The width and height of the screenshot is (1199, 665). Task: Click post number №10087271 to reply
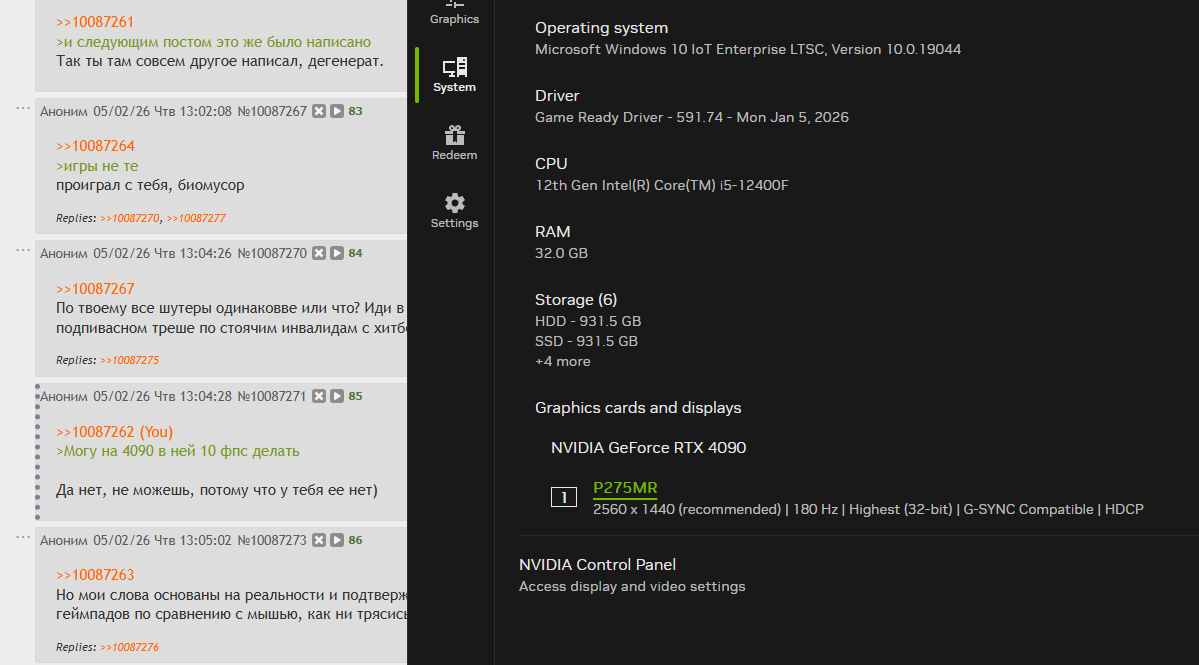pyautogui.click(x=272, y=396)
